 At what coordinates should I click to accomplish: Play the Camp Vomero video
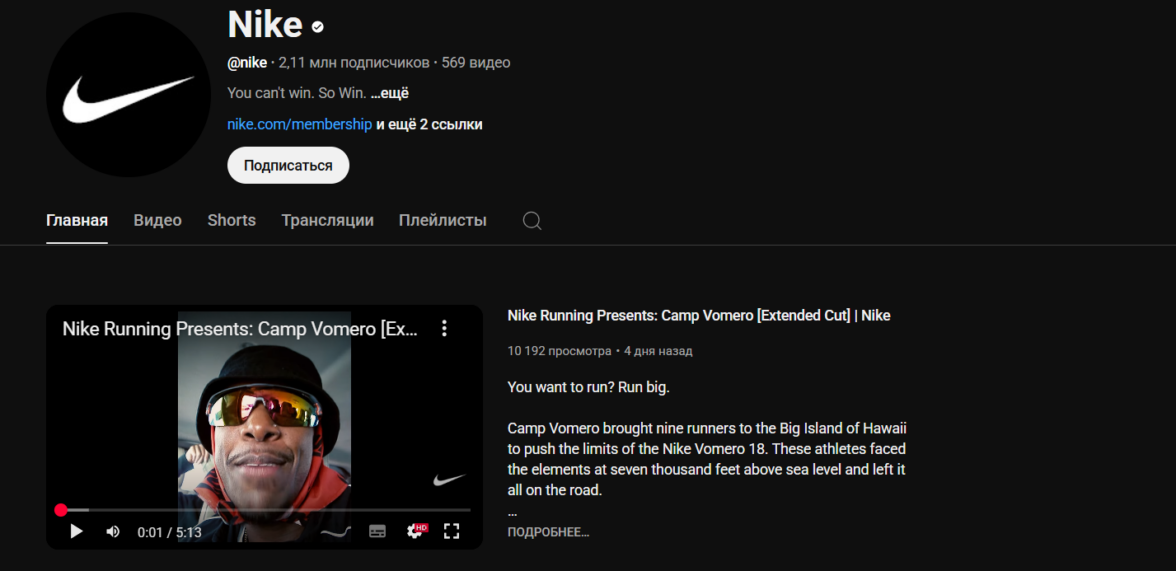(76, 532)
